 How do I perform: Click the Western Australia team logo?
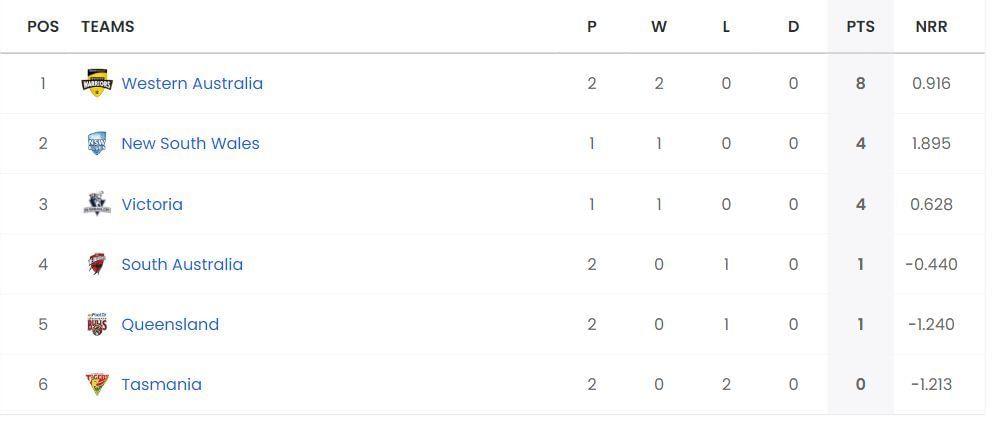click(97, 83)
